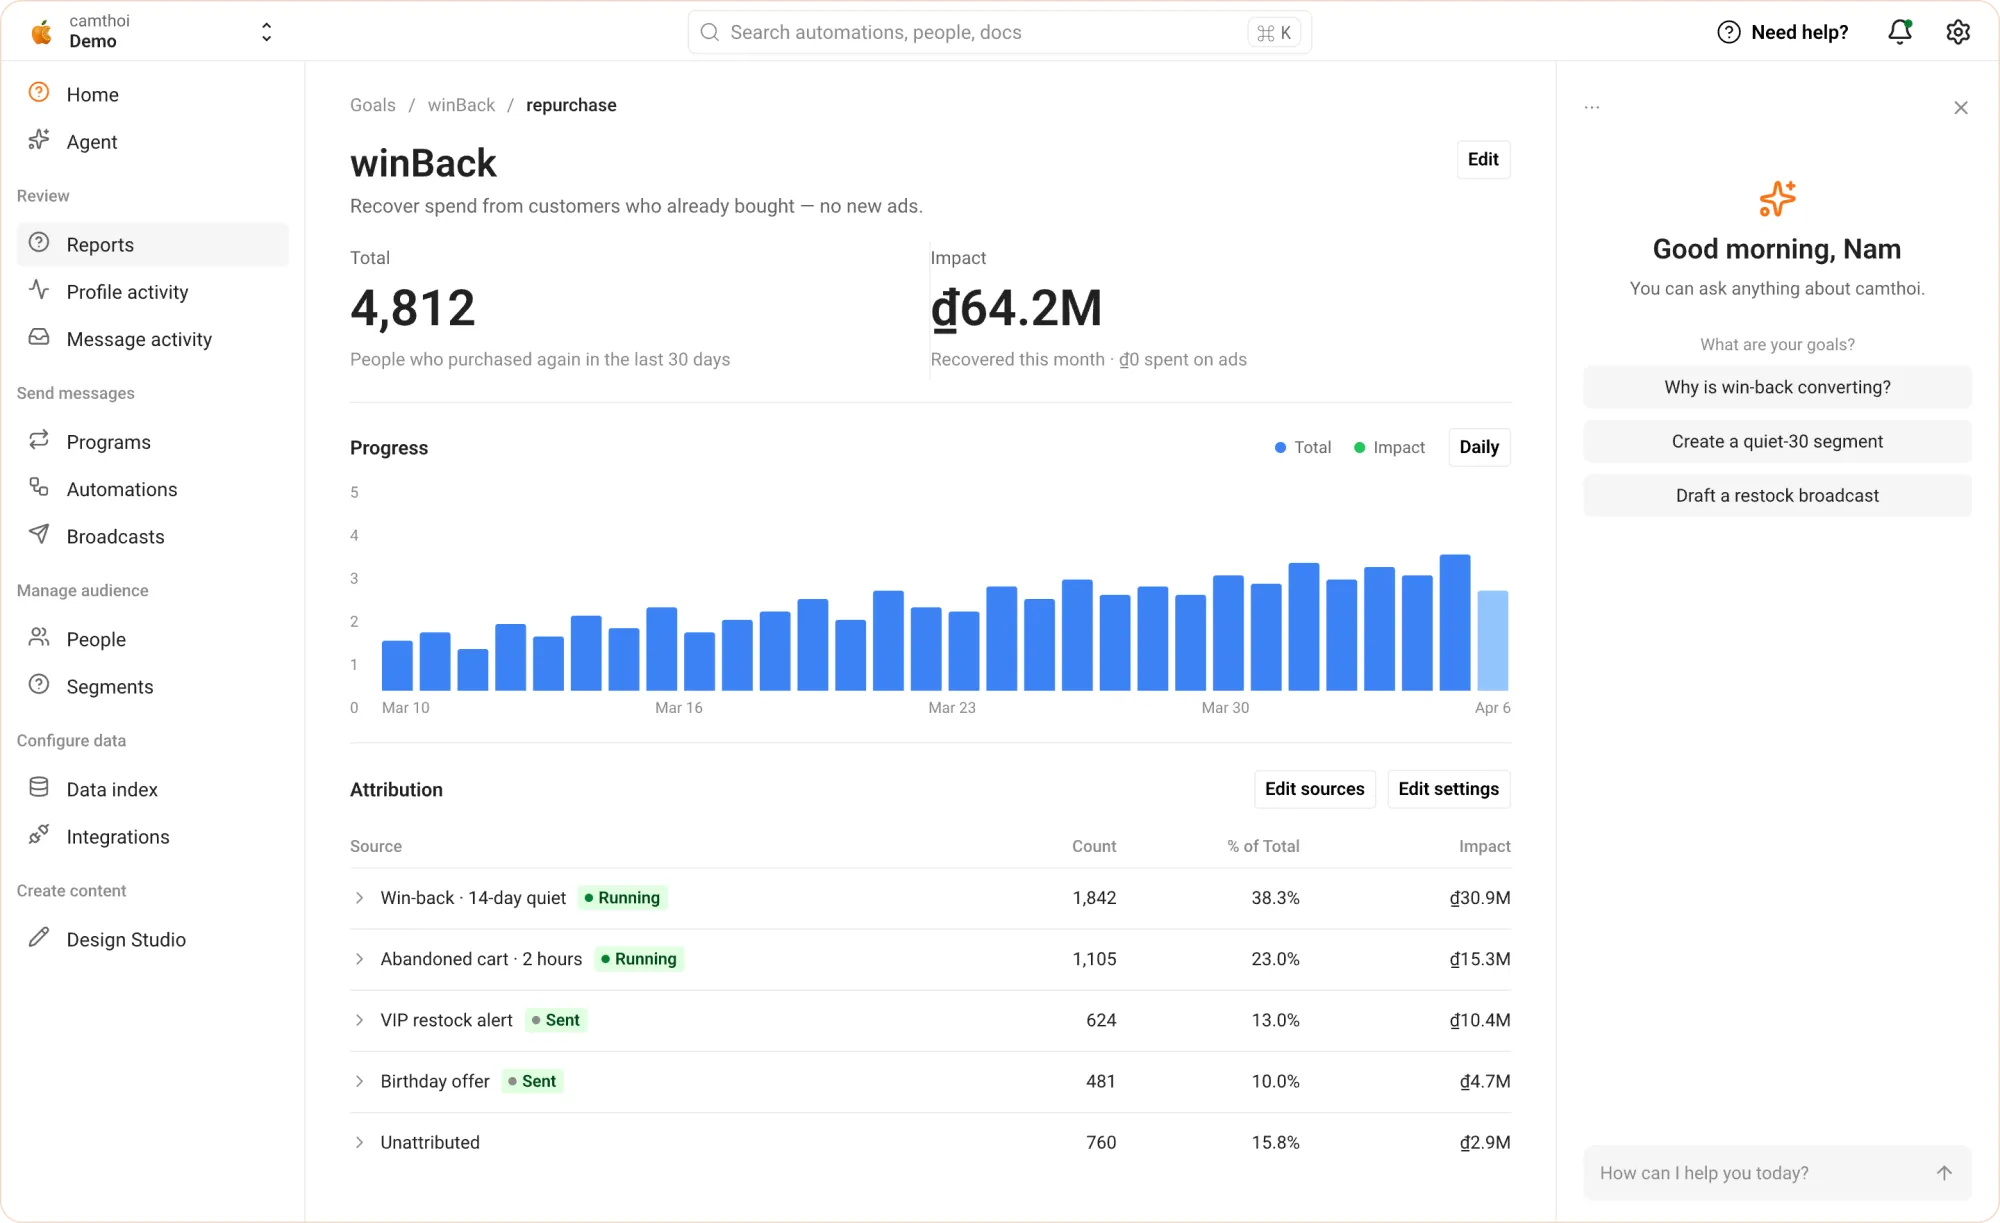The height and width of the screenshot is (1223, 2000).
Task: Click the Need help question icon
Action: (x=1729, y=32)
